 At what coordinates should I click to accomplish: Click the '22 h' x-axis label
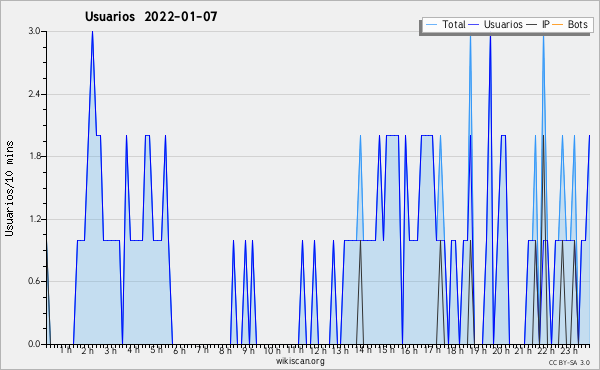pyautogui.click(x=546, y=350)
